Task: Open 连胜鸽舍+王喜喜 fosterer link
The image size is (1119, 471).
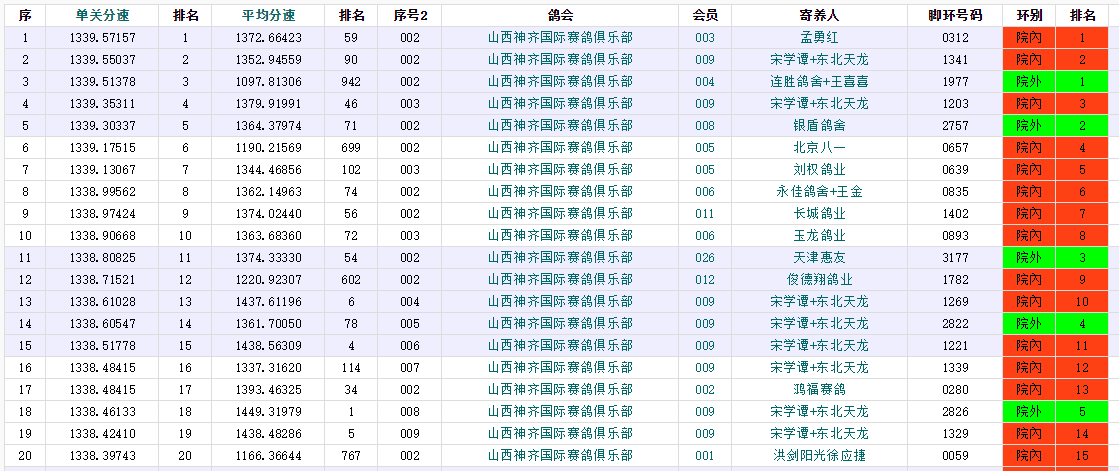Action: click(819, 82)
